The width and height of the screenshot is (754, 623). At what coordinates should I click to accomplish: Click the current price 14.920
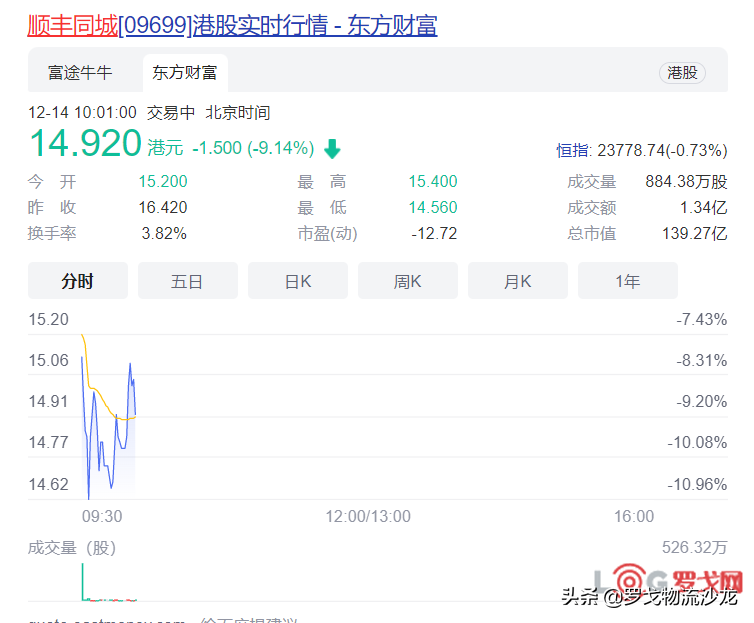(x=85, y=143)
